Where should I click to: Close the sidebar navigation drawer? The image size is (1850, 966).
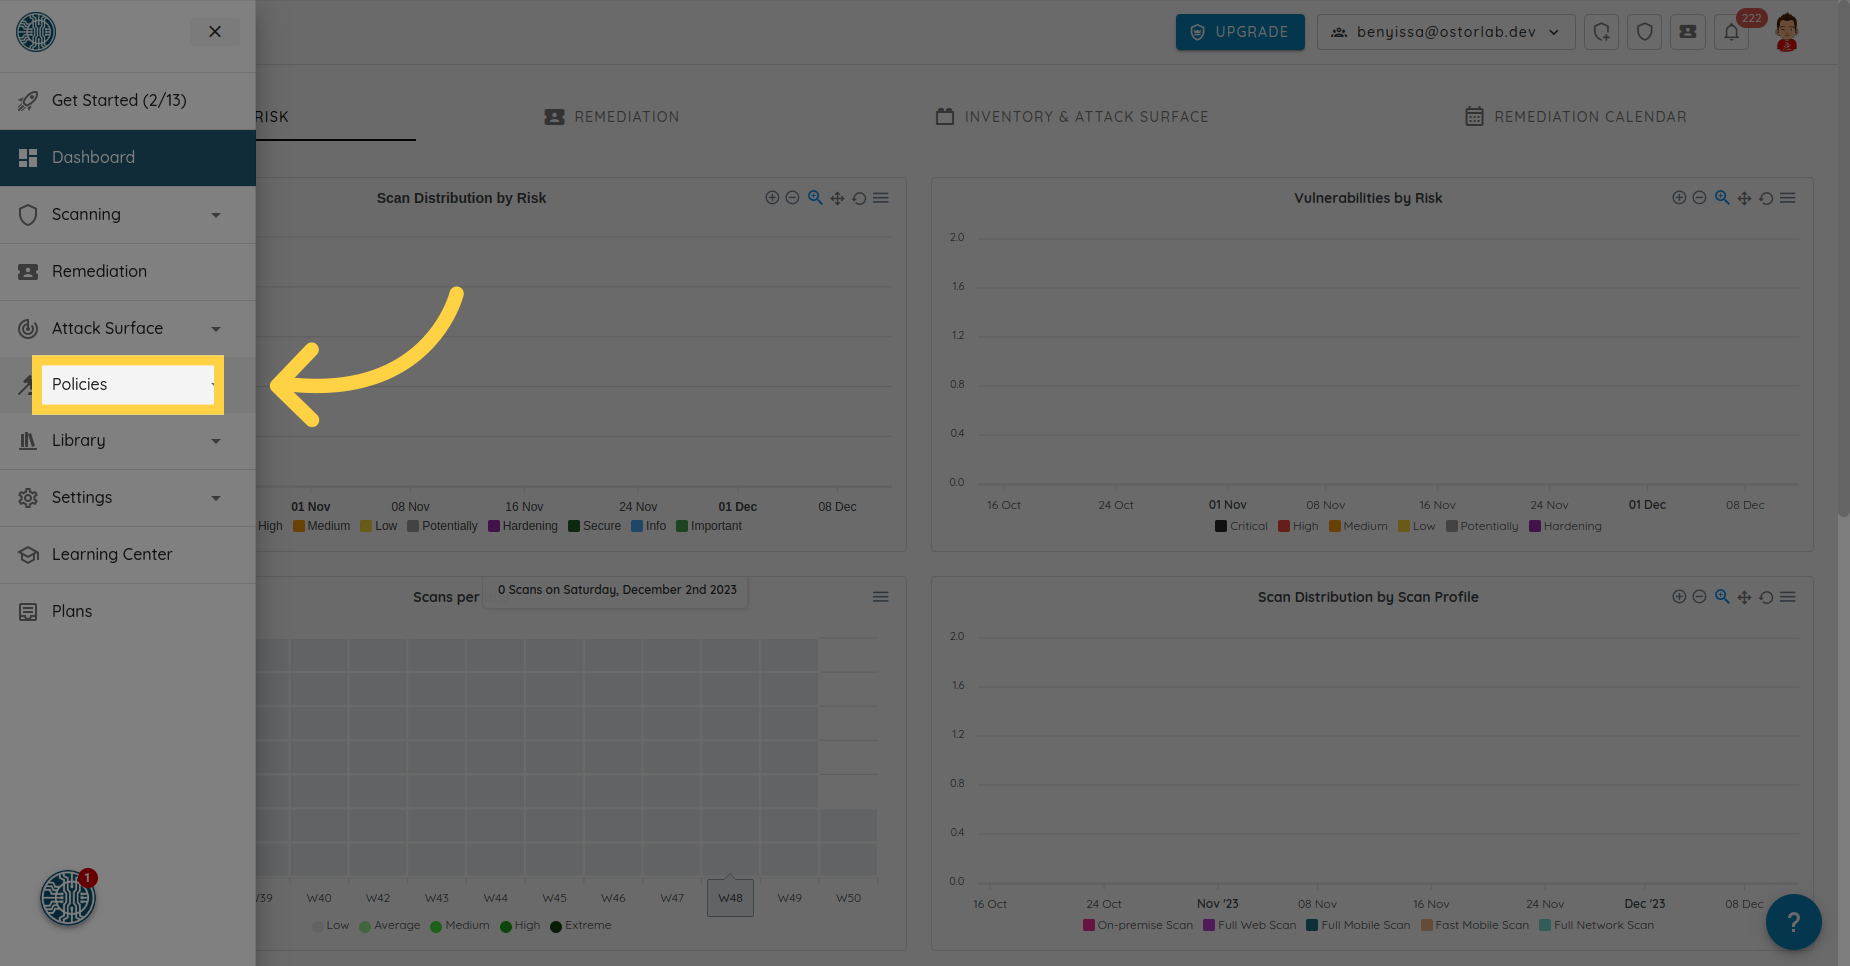[x=215, y=32]
